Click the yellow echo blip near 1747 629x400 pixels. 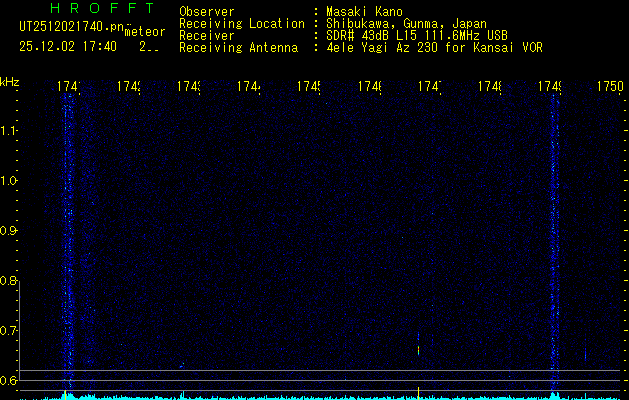(x=418, y=349)
